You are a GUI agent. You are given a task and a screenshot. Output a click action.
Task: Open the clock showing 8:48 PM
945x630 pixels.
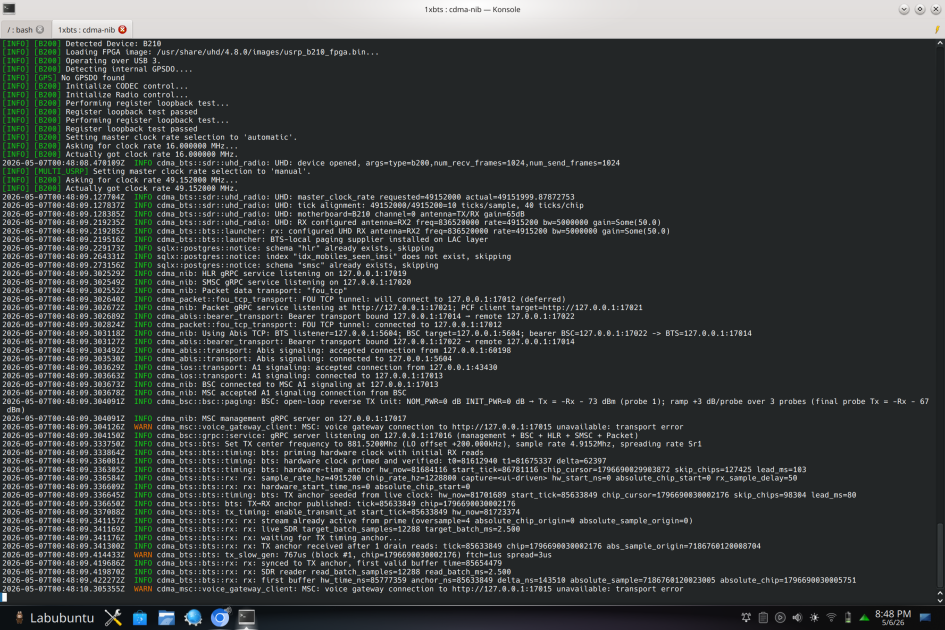tap(893, 617)
